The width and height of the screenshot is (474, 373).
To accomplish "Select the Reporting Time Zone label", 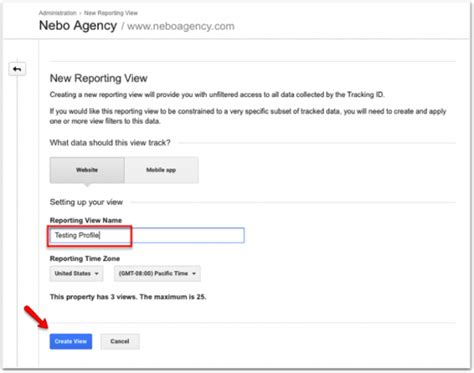I will pyautogui.click(x=85, y=259).
